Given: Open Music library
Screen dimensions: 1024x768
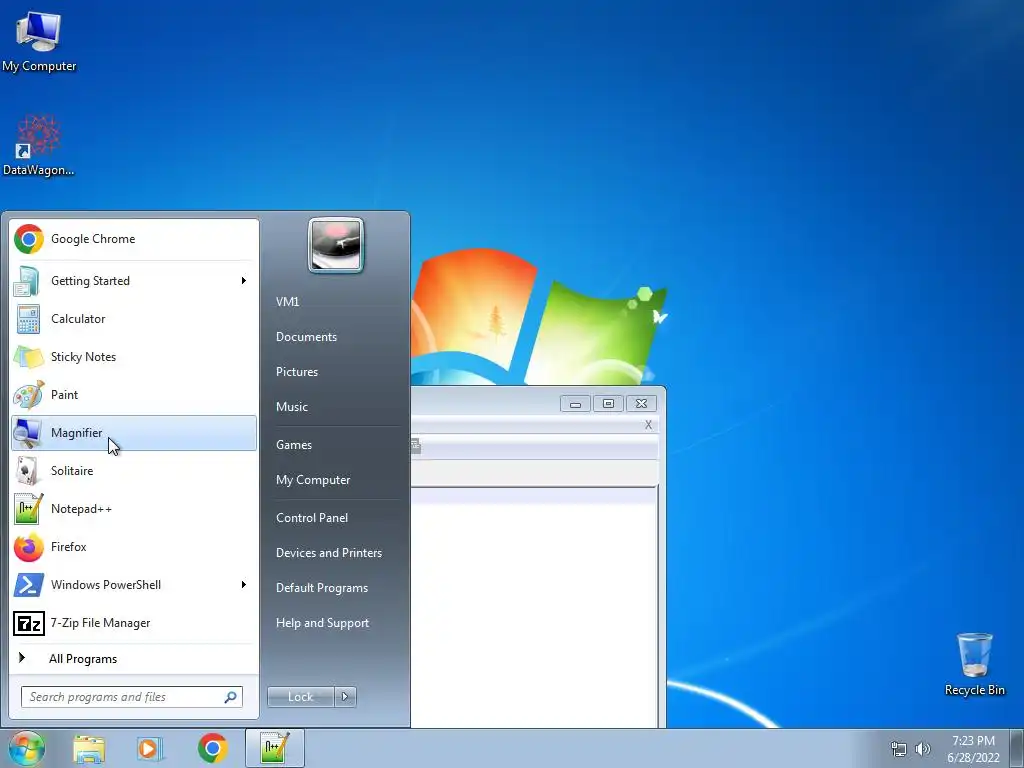Looking at the screenshot, I should (x=336, y=407).
